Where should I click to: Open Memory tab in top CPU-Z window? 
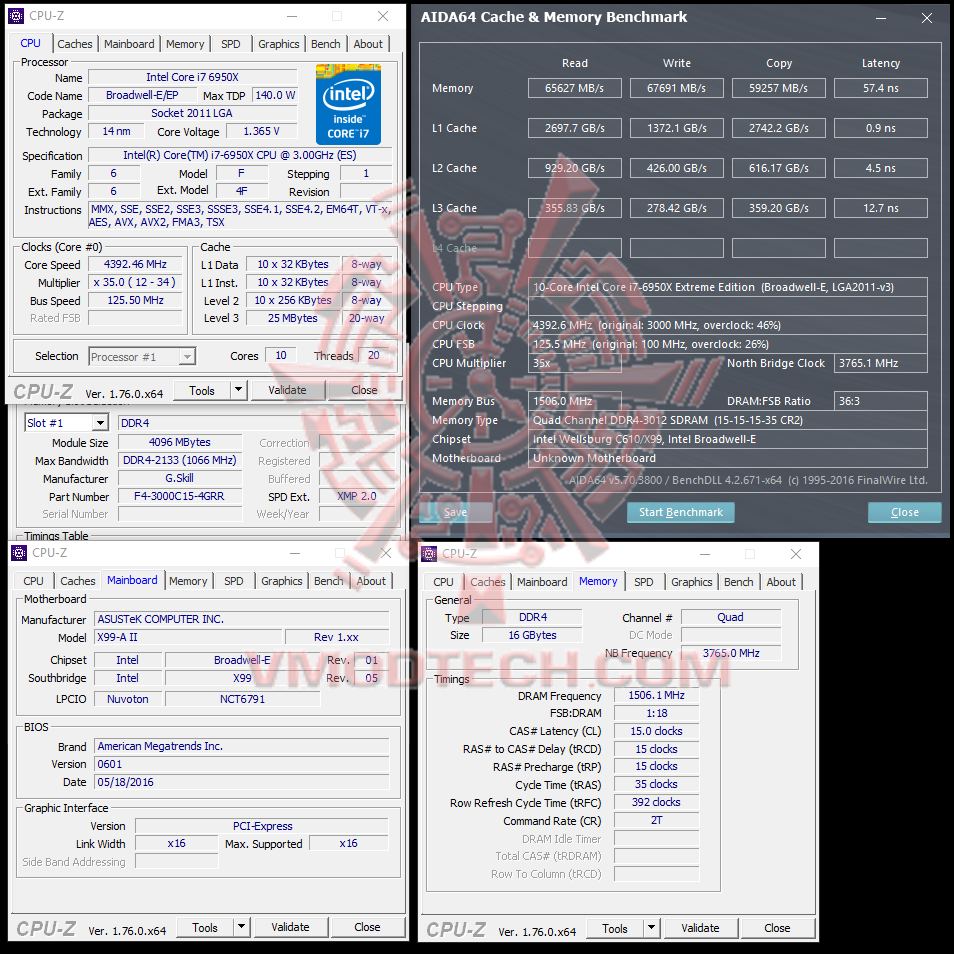185,44
